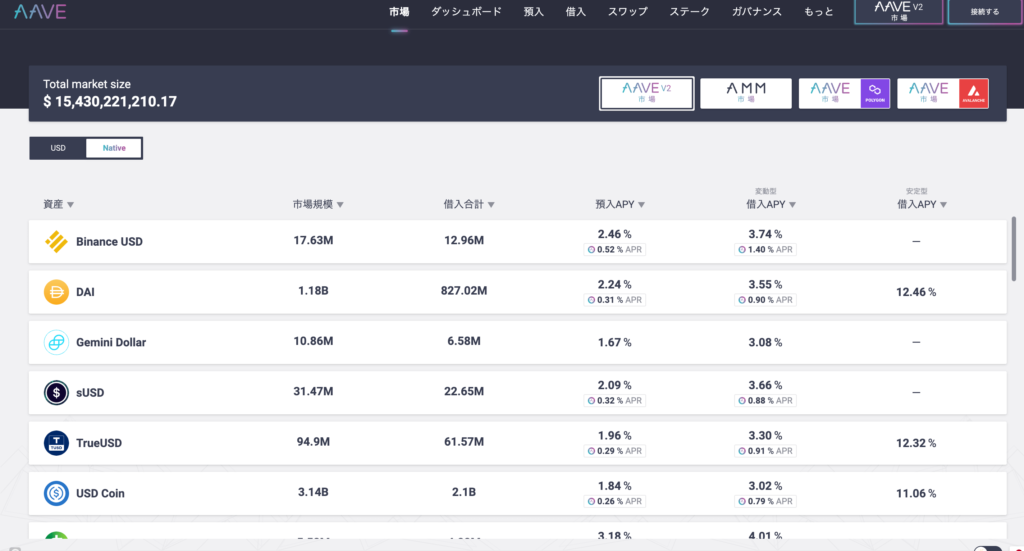
Task: Sort by 借入合計 column arrow
Action: (x=491, y=205)
